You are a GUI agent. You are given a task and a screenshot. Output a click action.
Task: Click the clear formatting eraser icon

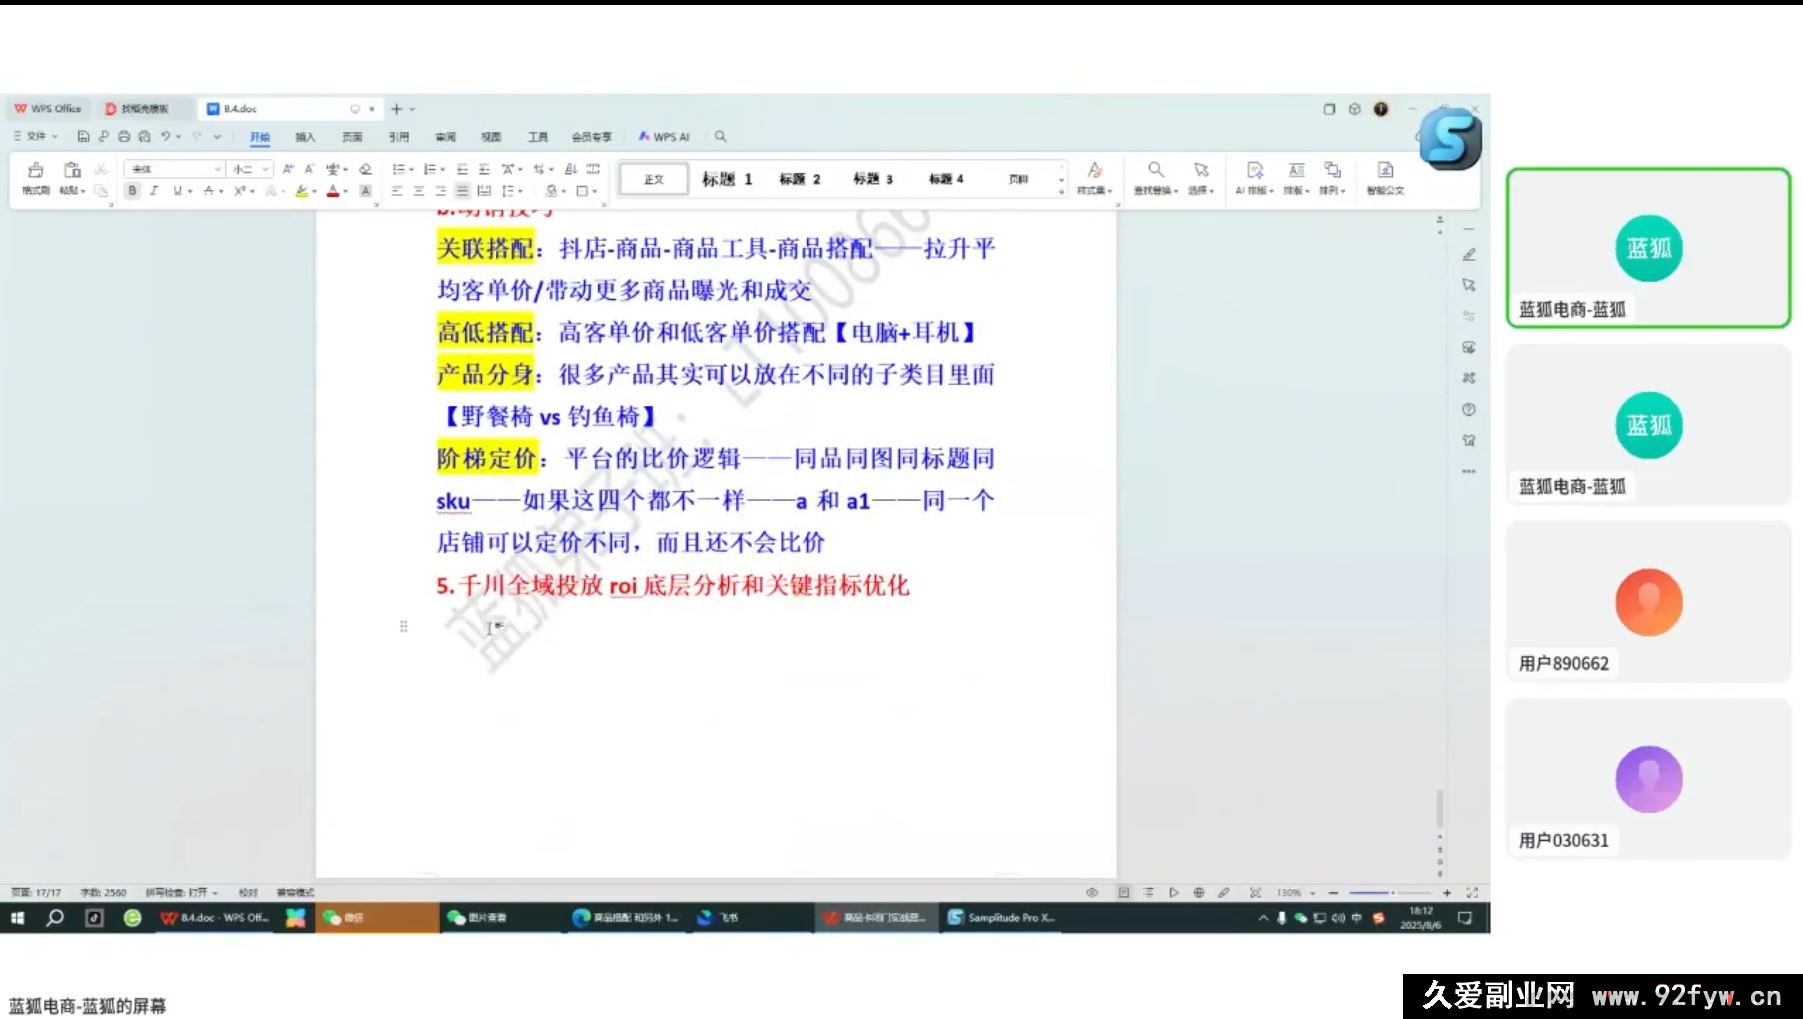[x=365, y=169]
